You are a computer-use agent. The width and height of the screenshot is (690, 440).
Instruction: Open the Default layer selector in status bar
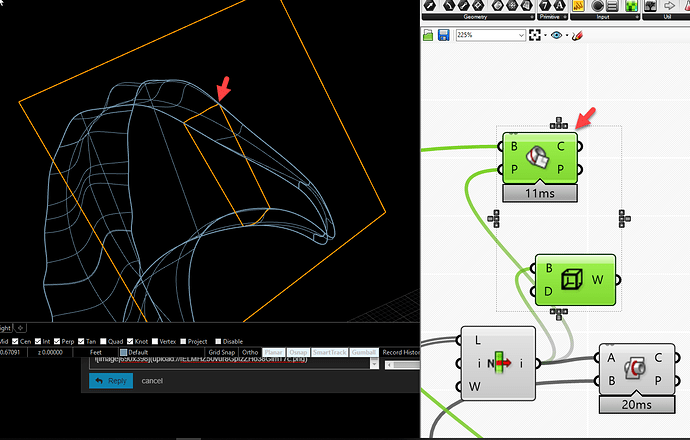(x=161, y=352)
